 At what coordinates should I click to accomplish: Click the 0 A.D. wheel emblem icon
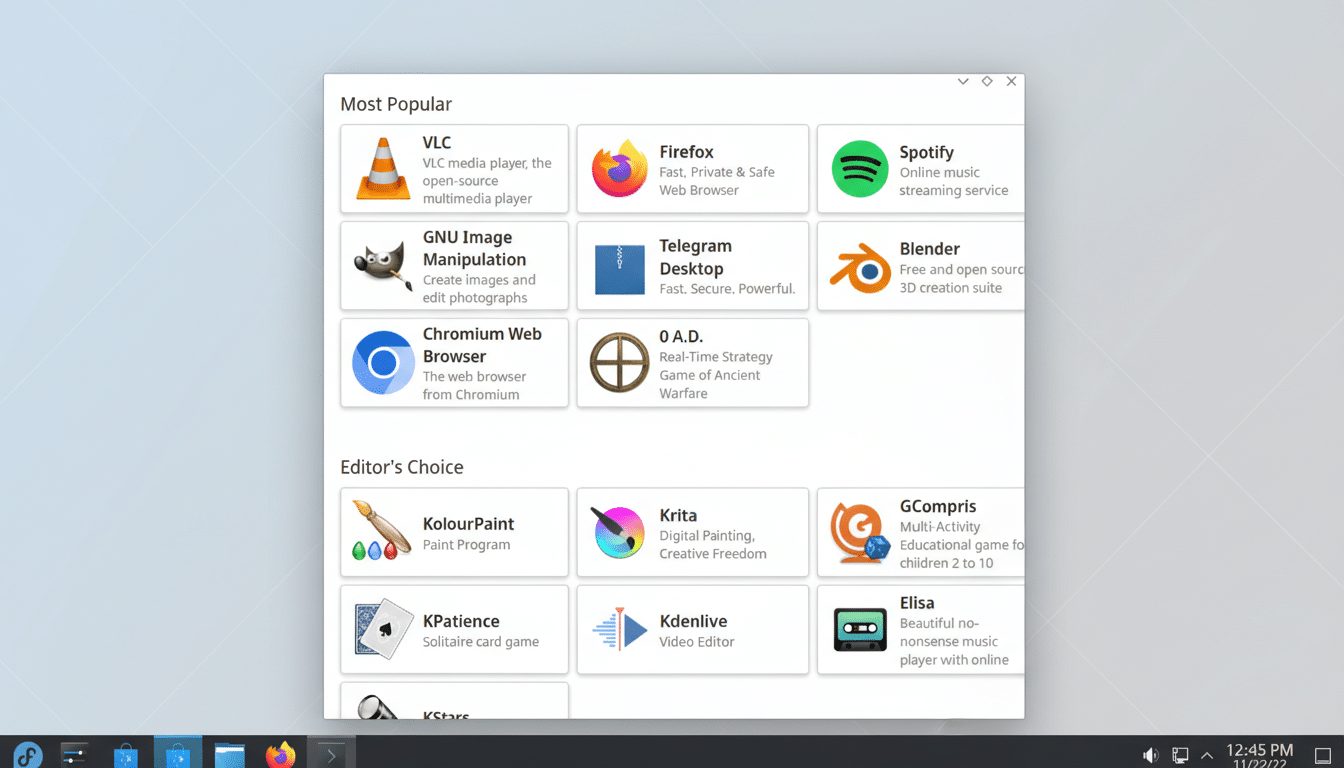618,362
